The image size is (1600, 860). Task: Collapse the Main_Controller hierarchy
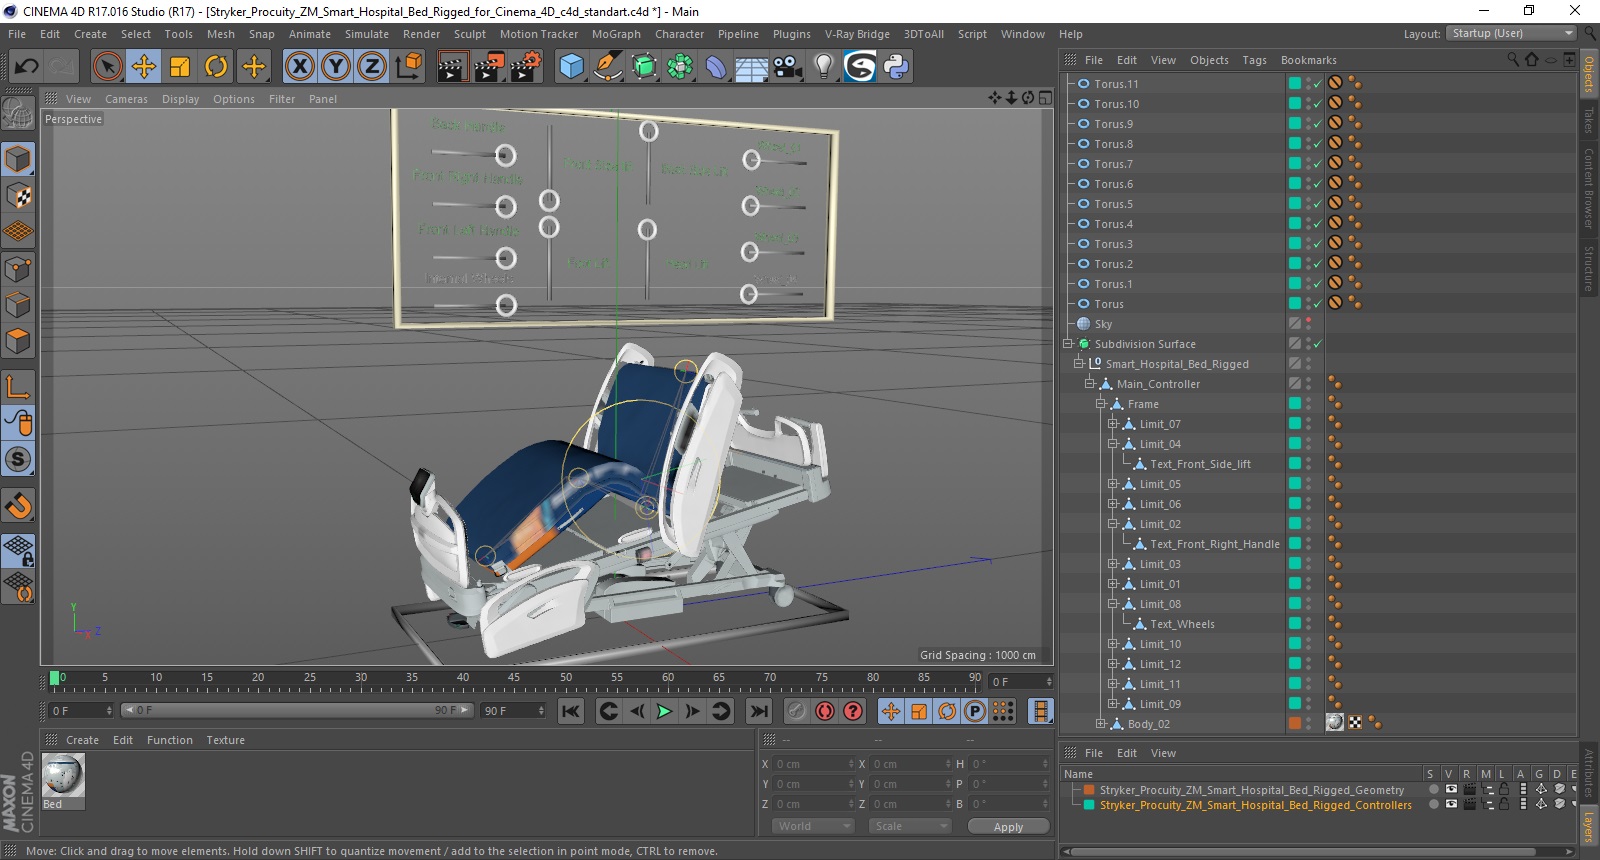[x=1090, y=384]
